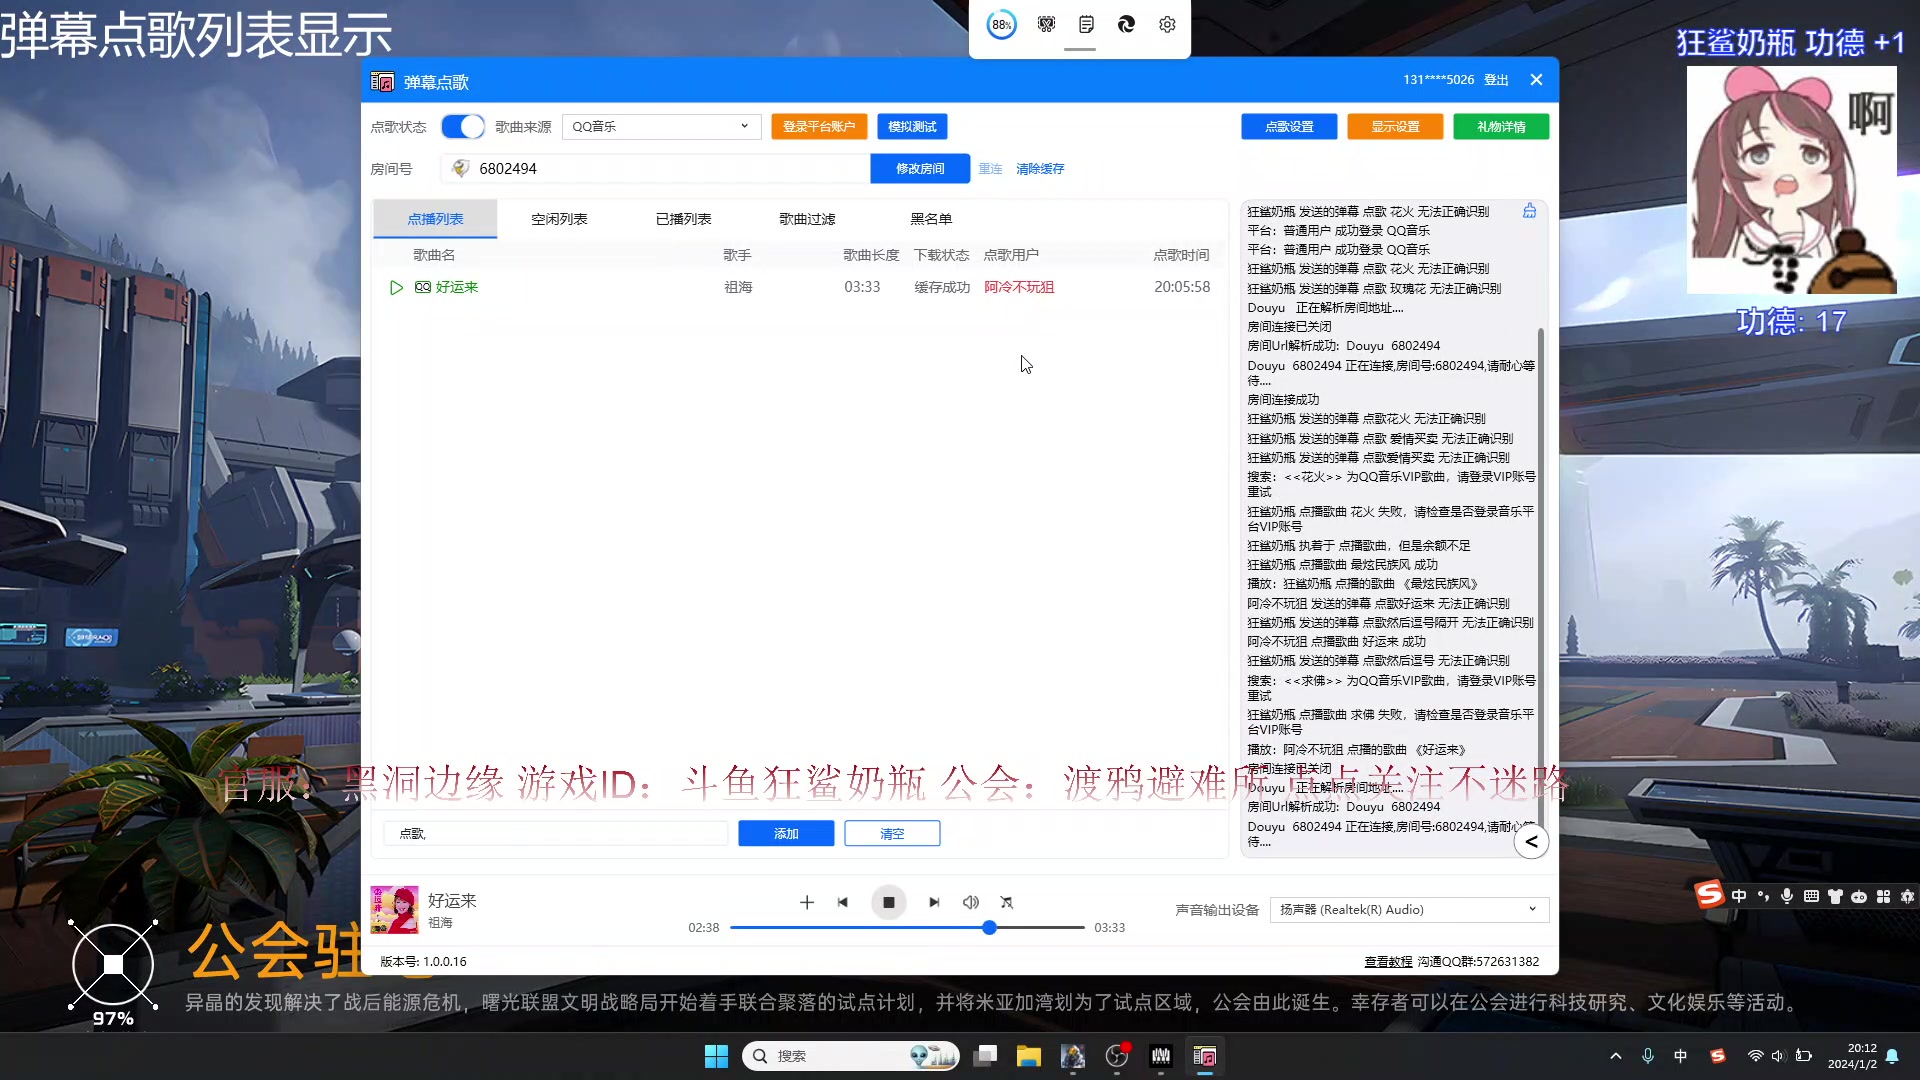Click the 88% circular indicator in floating toolbar
1920x1080 pixels.
pyautogui.click(x=1001, y=25)
